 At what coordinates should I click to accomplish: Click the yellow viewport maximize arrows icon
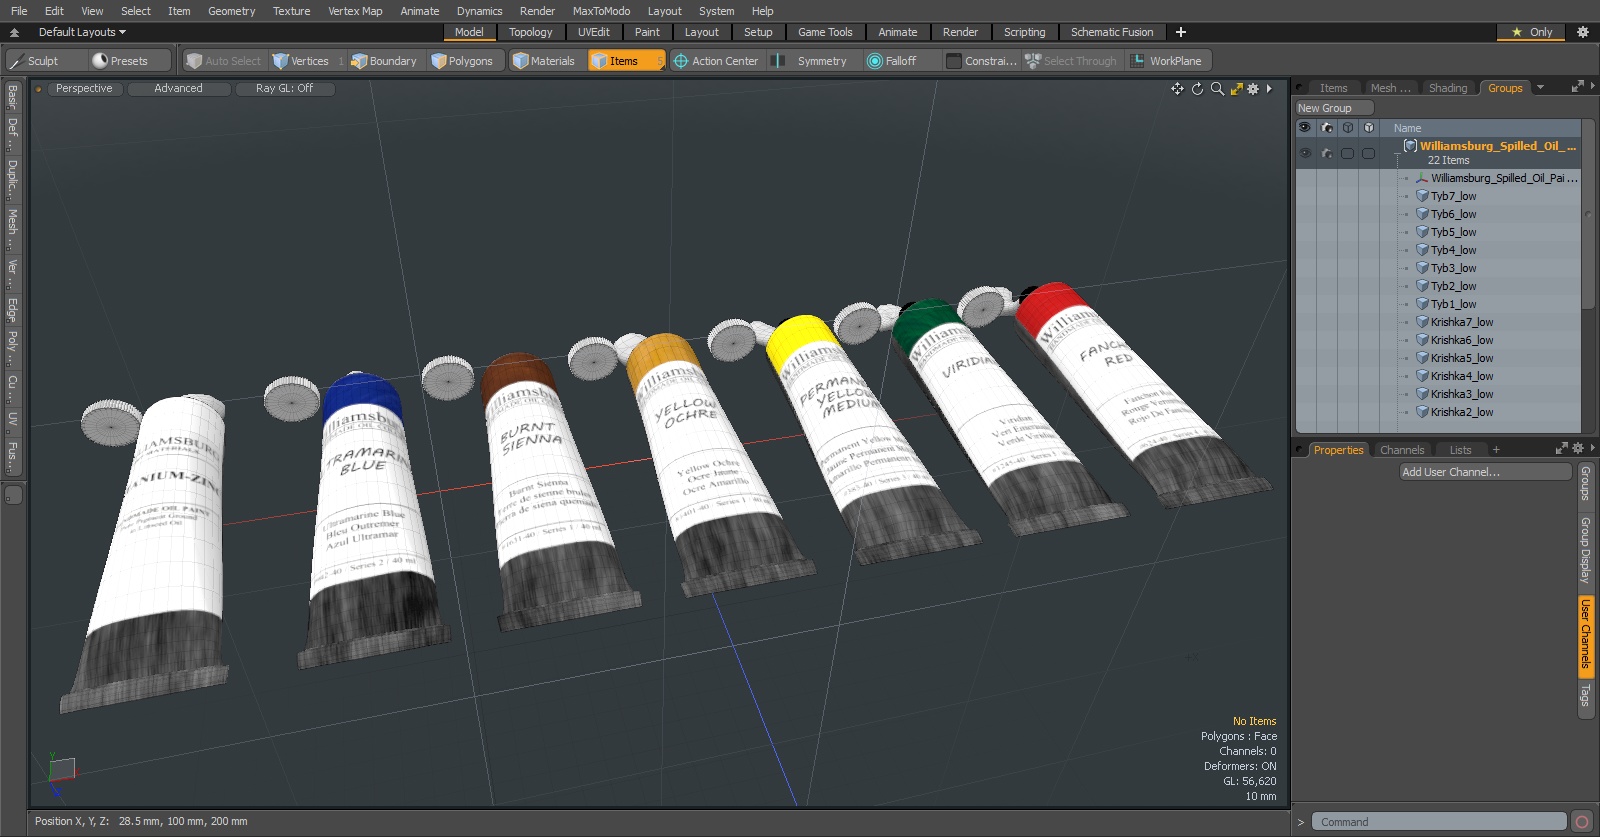pos(1237,89)
